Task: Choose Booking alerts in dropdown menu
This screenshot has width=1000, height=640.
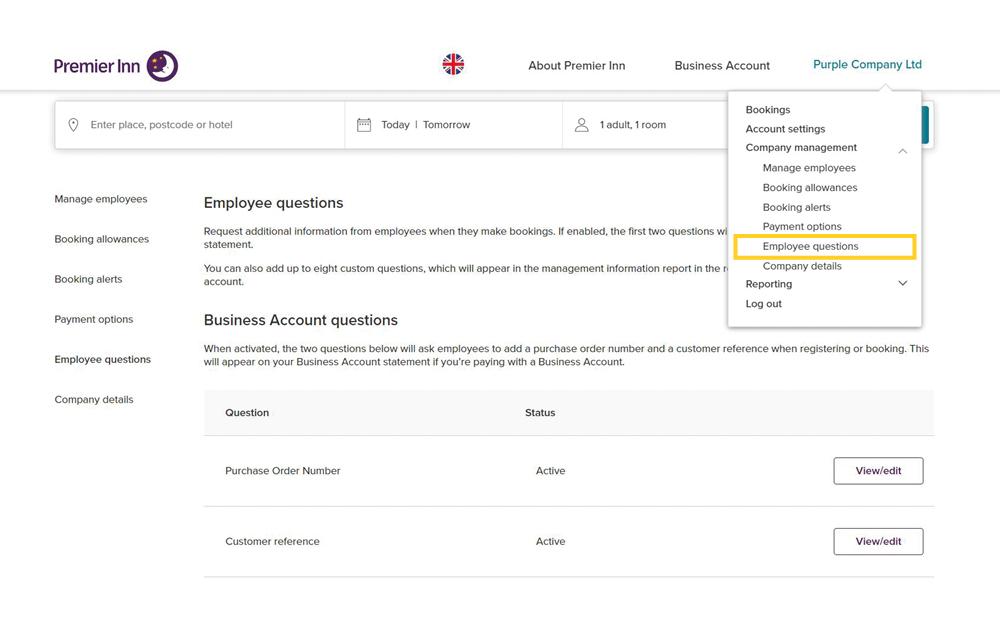Action: point(797,207)
